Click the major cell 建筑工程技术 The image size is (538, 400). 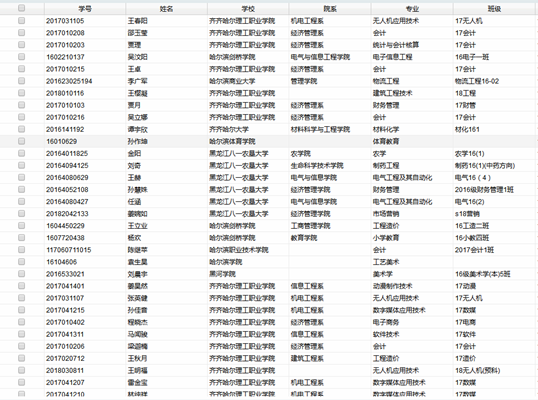click(x=393, y=93)
